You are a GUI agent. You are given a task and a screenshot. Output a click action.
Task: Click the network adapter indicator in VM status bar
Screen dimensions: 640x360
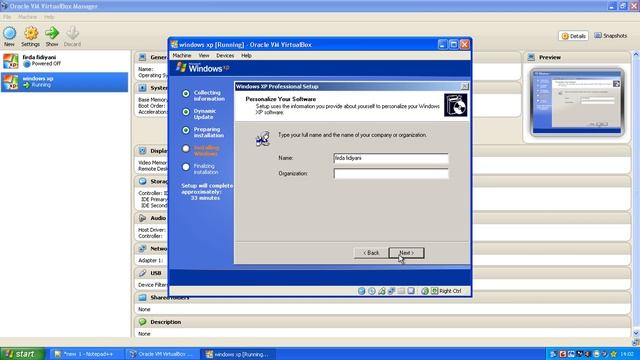point(391,291)
